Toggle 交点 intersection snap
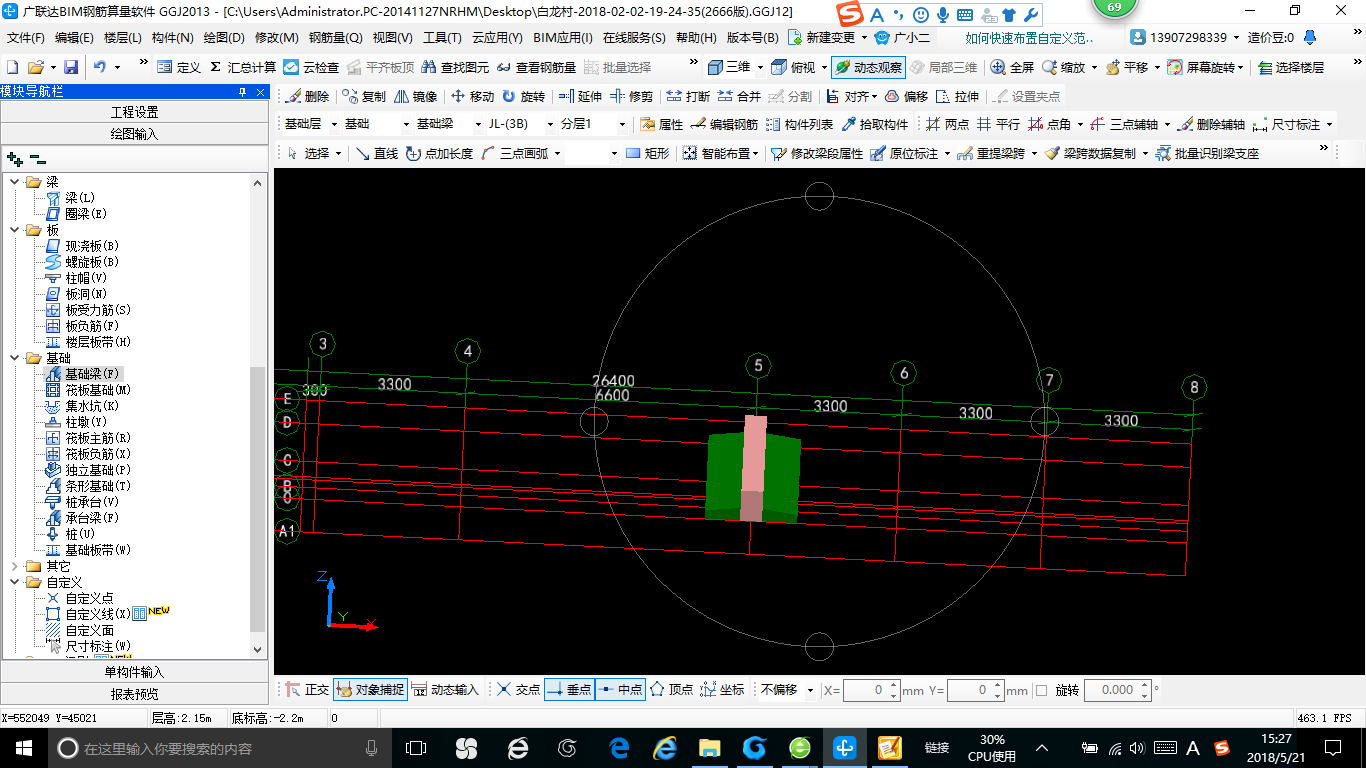1366x768 pixels. tap(518, 689)
